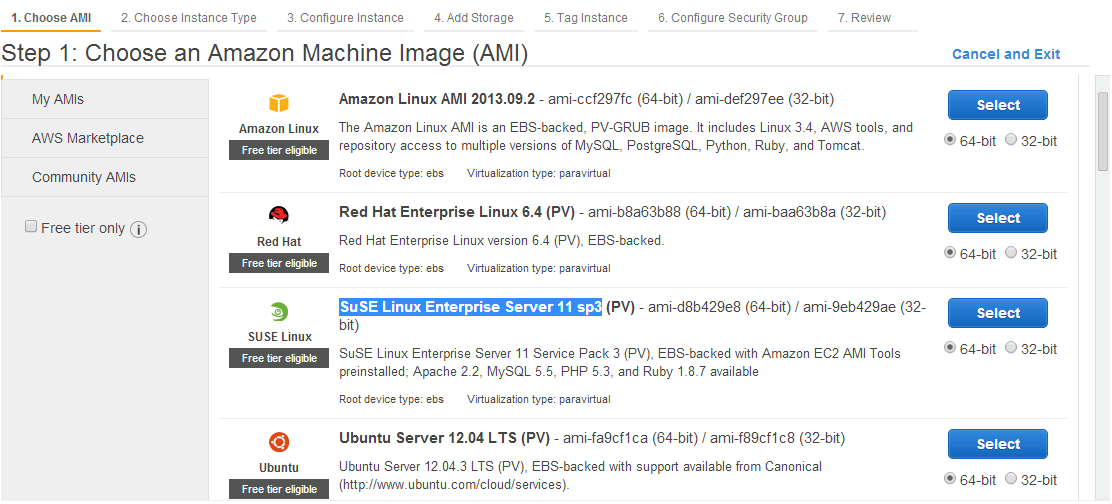Go to the 1. Choose AMI tab
Screen dimensions: 1112x504
pyautogui.click(x=51, y=18)
